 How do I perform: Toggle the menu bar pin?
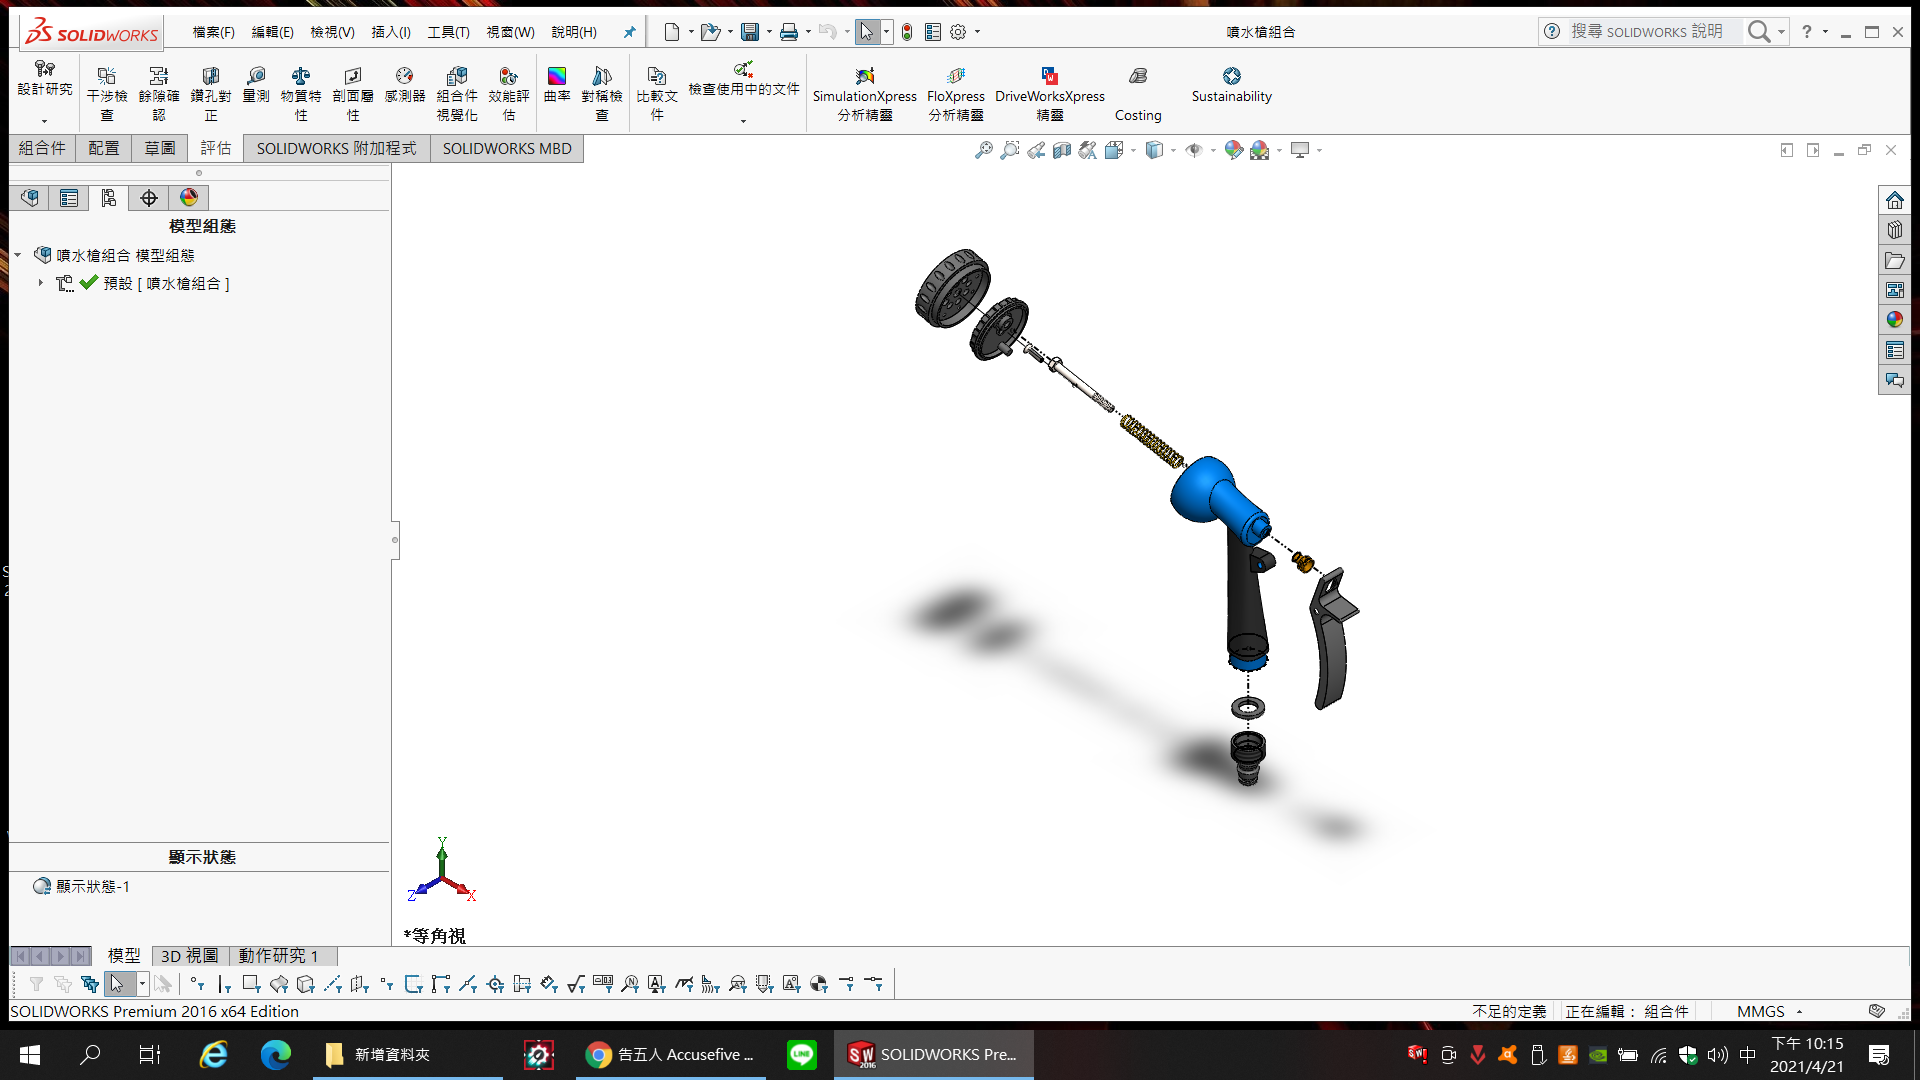[629, 32]
